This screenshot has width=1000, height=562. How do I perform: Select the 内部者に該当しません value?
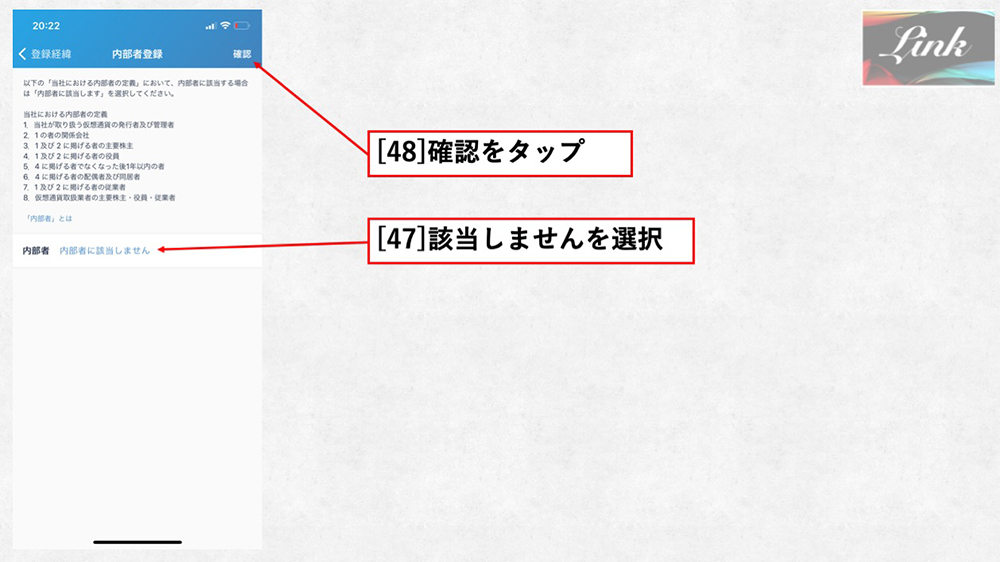tap(105, 251)
